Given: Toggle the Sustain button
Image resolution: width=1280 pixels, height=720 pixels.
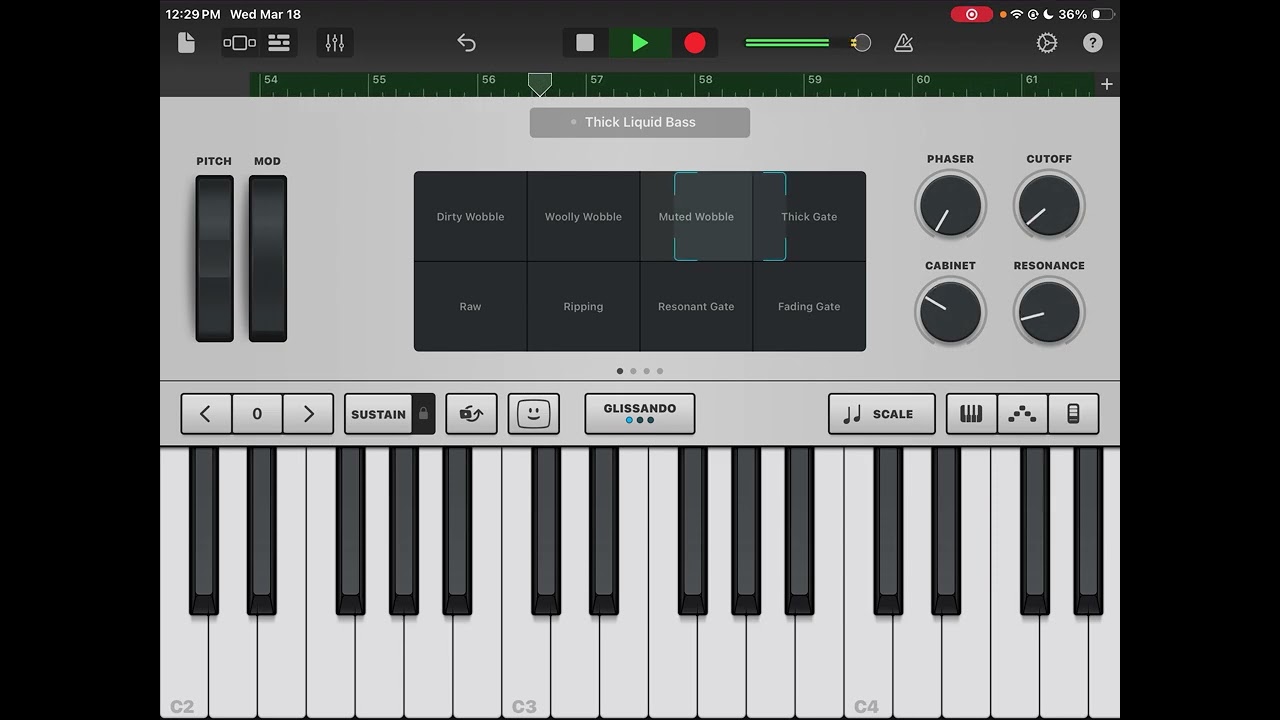Looking at the screenshot, I should 378,414.
